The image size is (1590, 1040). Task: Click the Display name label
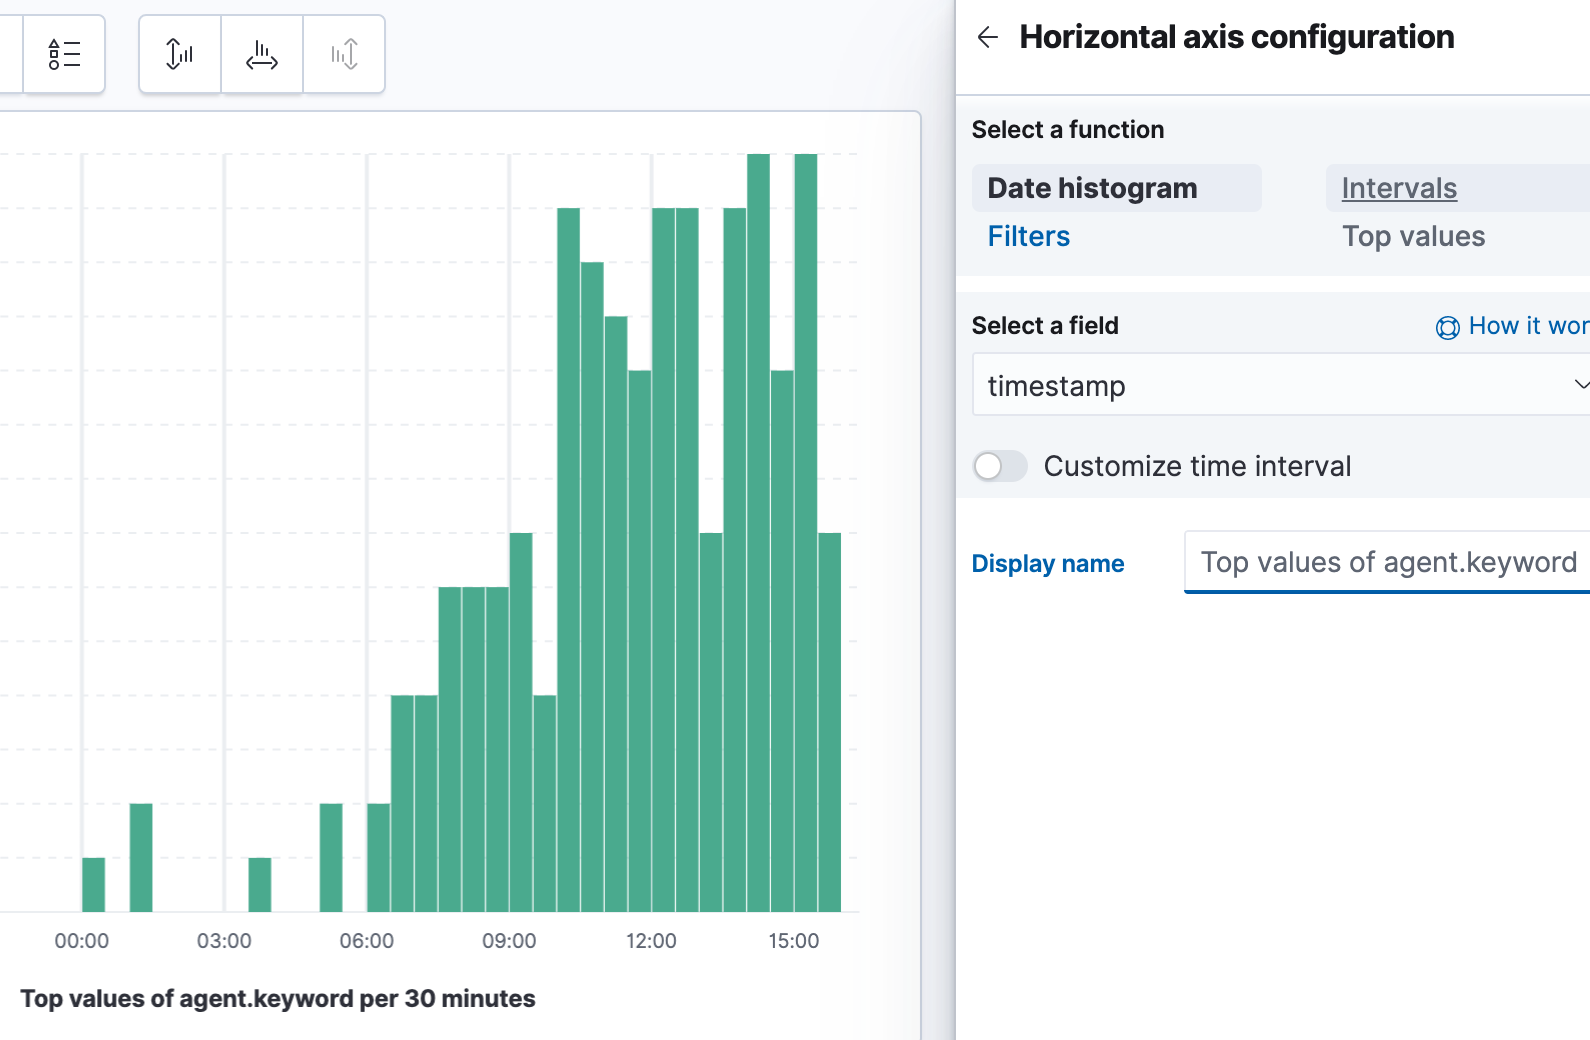[x=1048, y=564]
